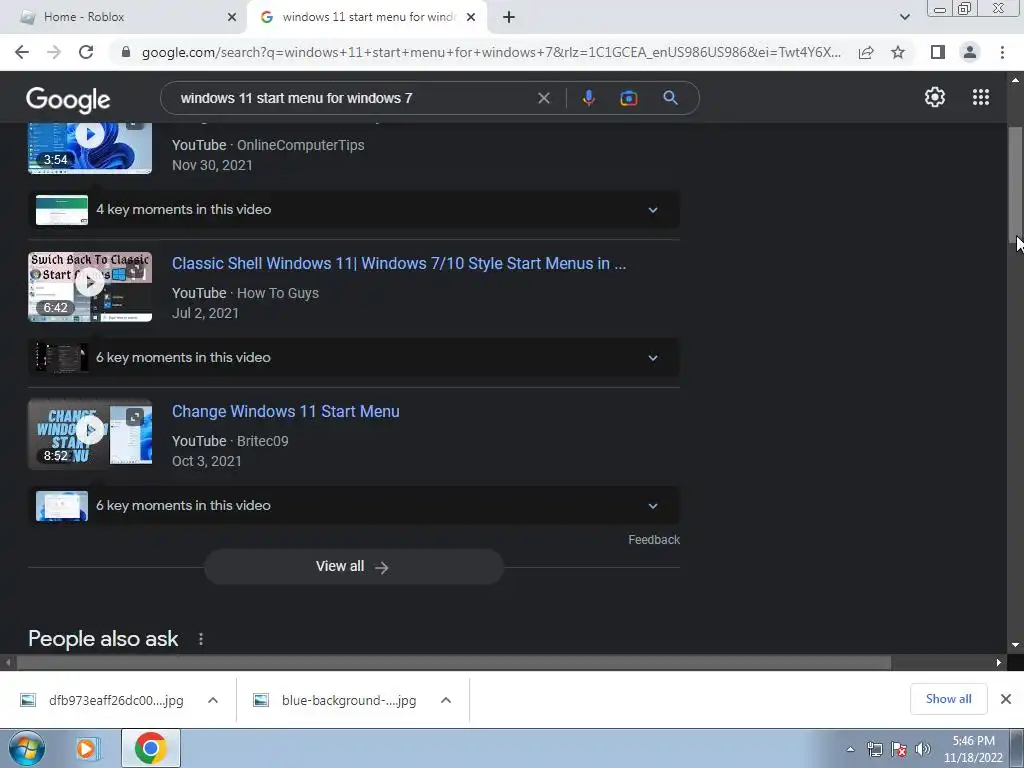Start voice search with the microphone
The height and width of the screenshot is (768, 1024).
588,98
